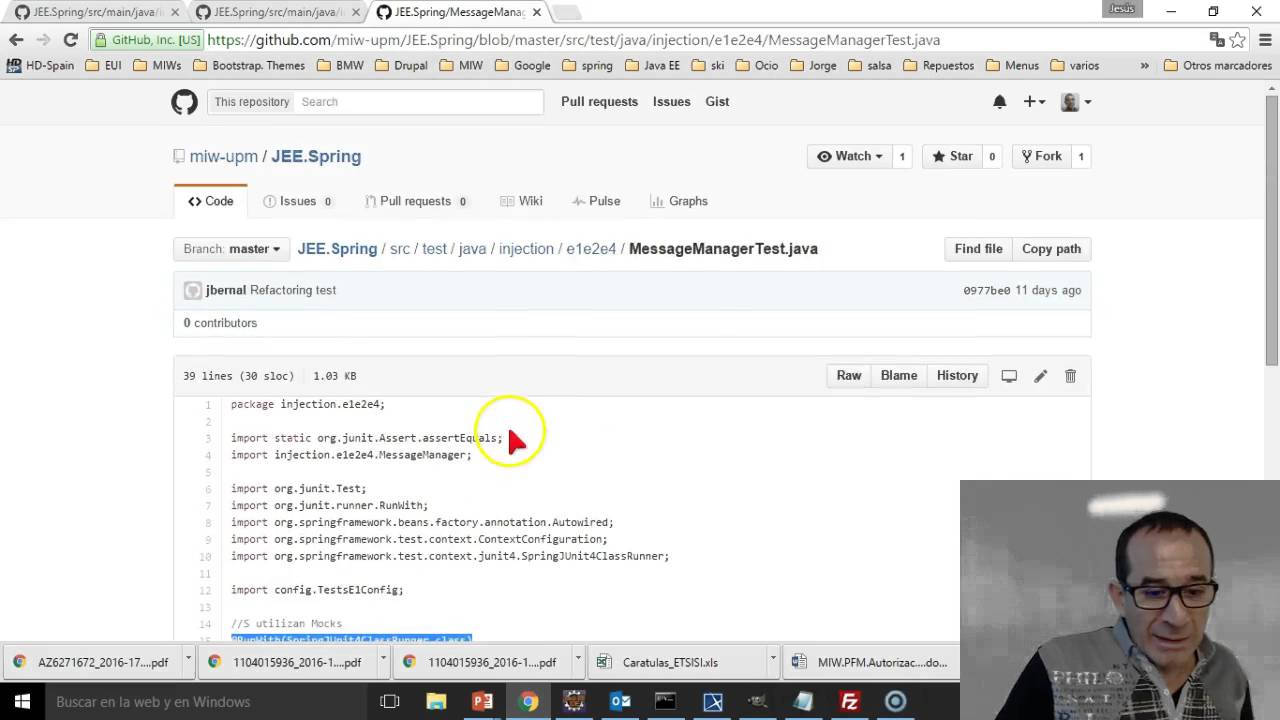Fork the repository
The image size is (1280, 720).
(x=1041, y=156)
